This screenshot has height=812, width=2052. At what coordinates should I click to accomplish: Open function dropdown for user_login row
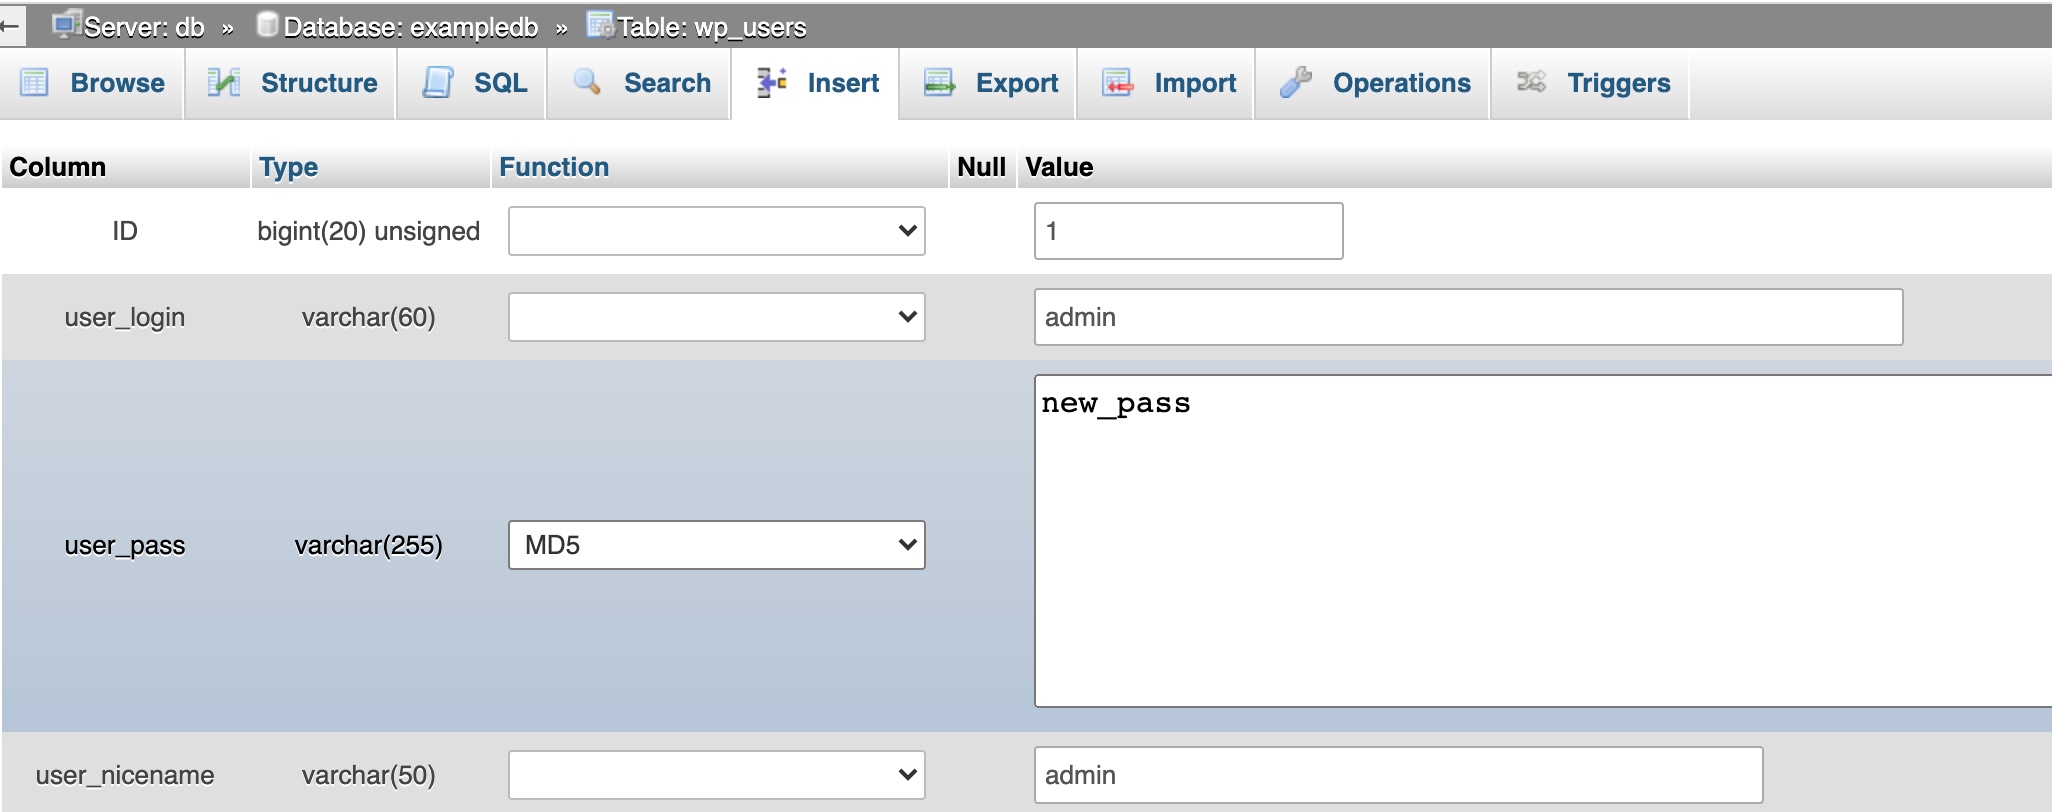coord(717,317)
